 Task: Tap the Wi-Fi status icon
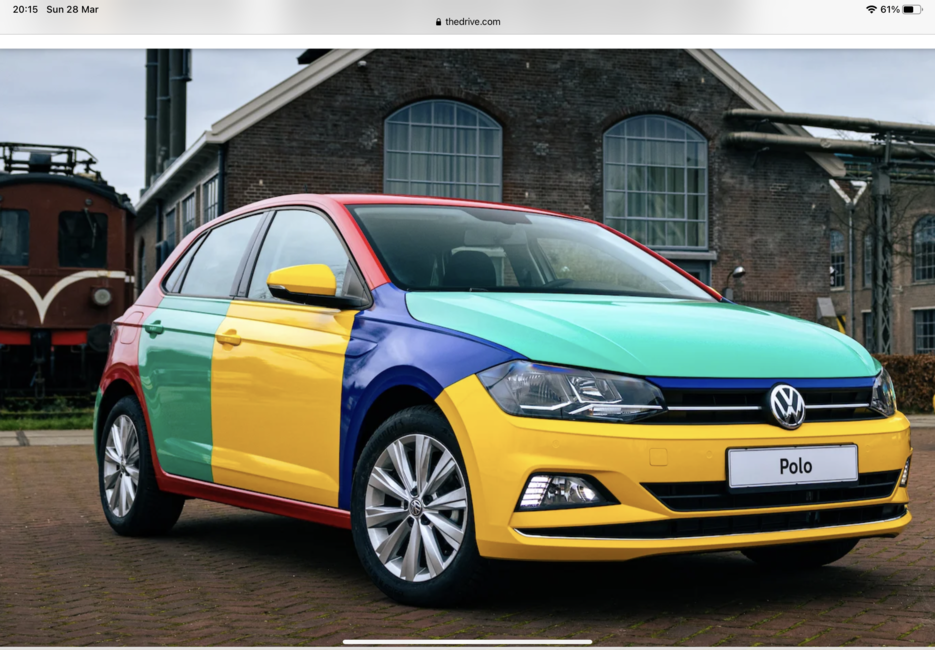pos(871,10)
